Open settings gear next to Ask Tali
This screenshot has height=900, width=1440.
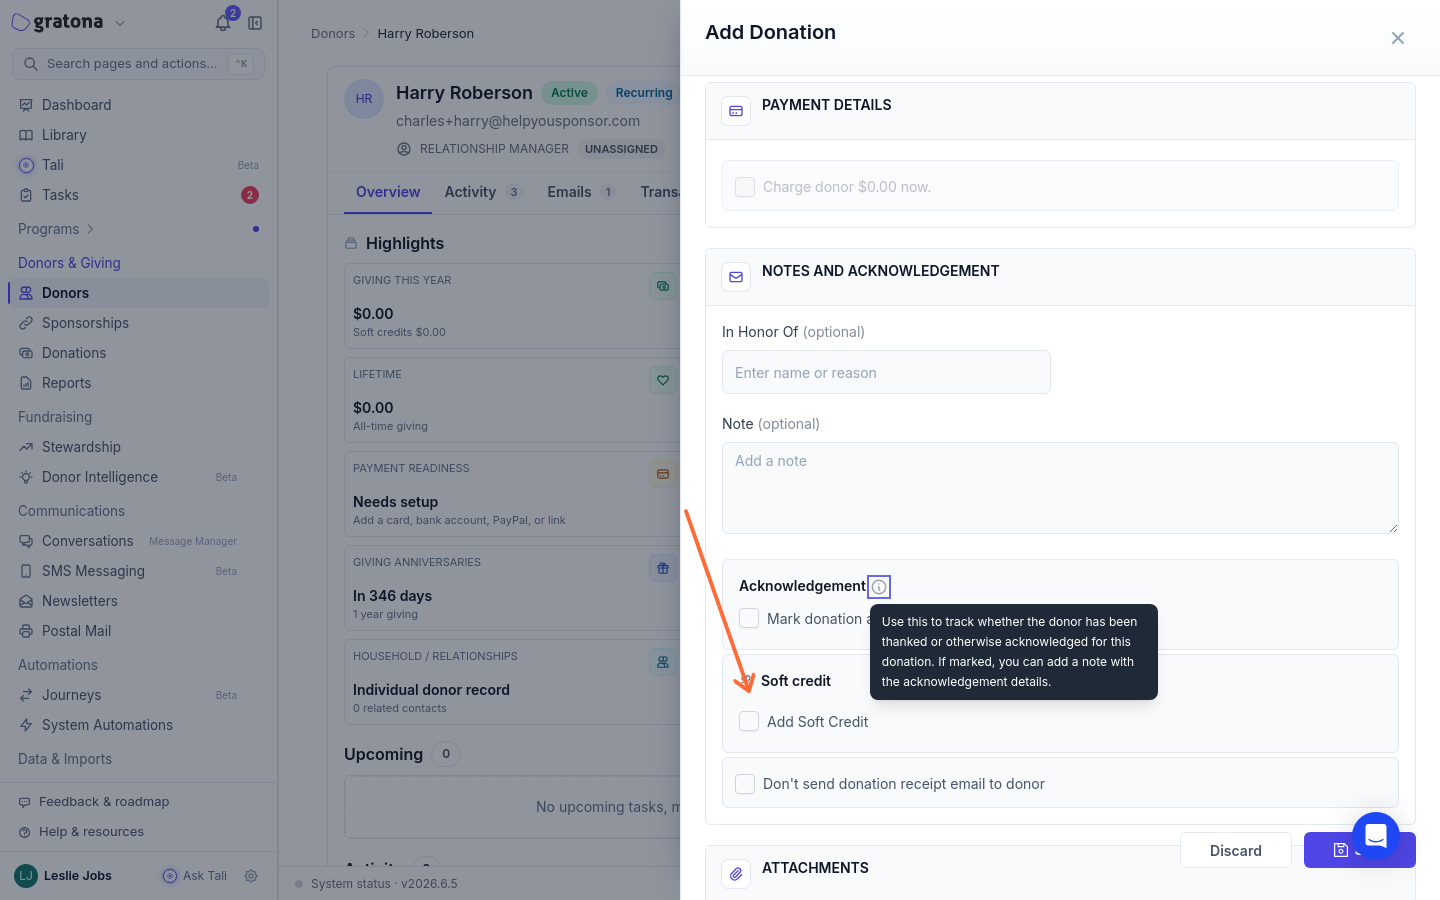point(251,876)
